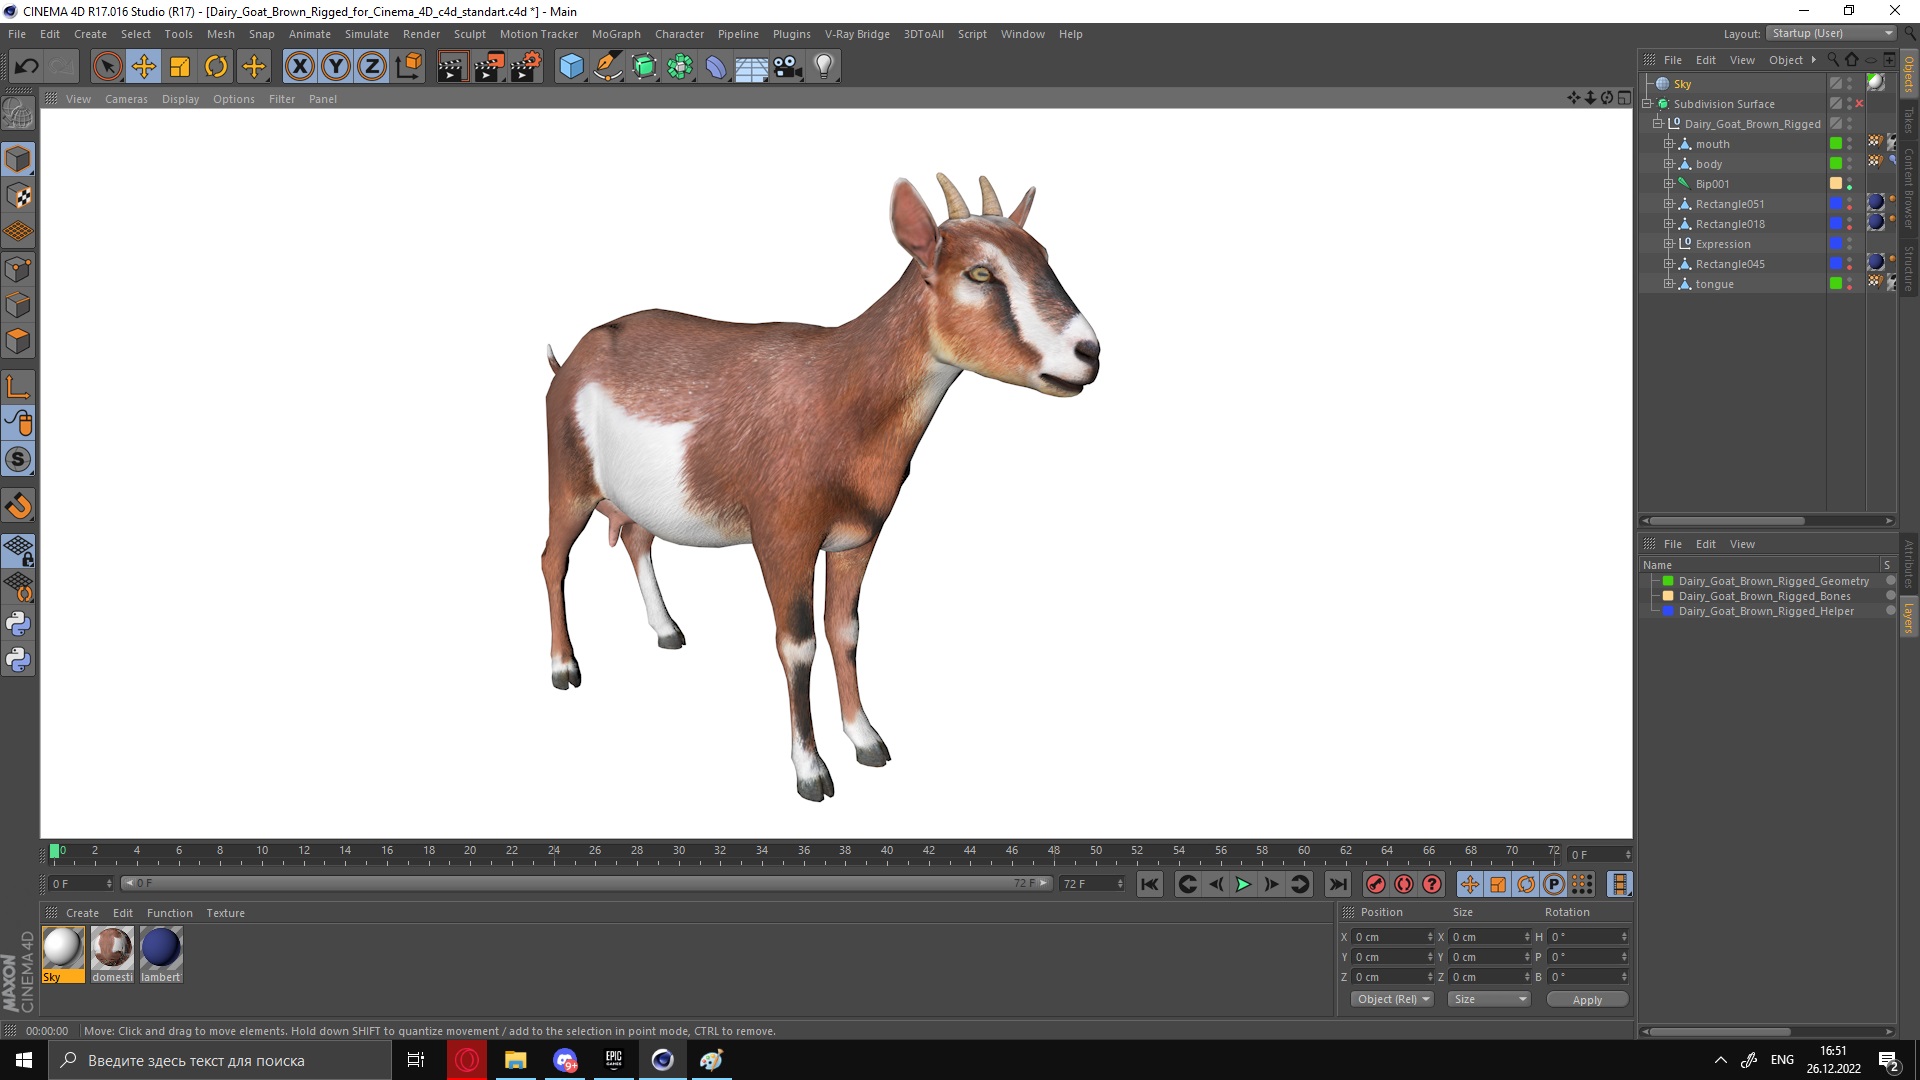Open the Object (Rel) coordinate dropdown
Screen dimensions: 1920x1080
point(1392,999)
